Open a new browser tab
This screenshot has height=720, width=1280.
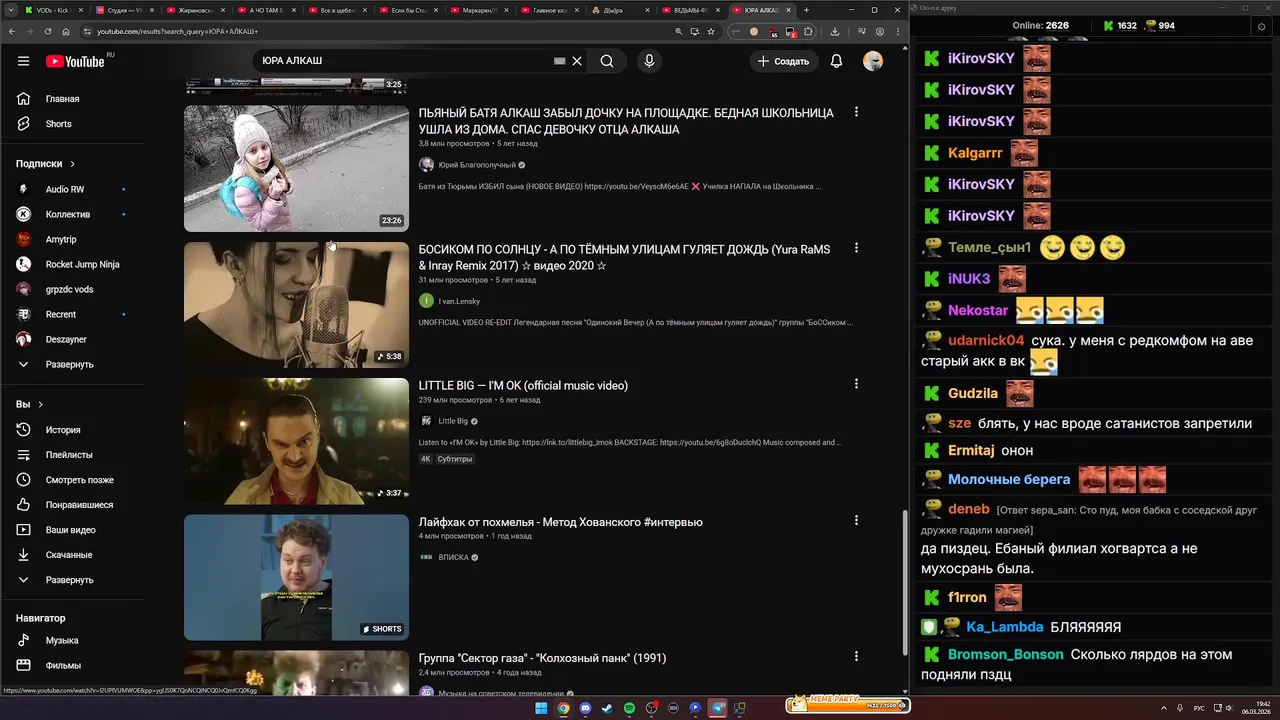[x=807, y=10]
